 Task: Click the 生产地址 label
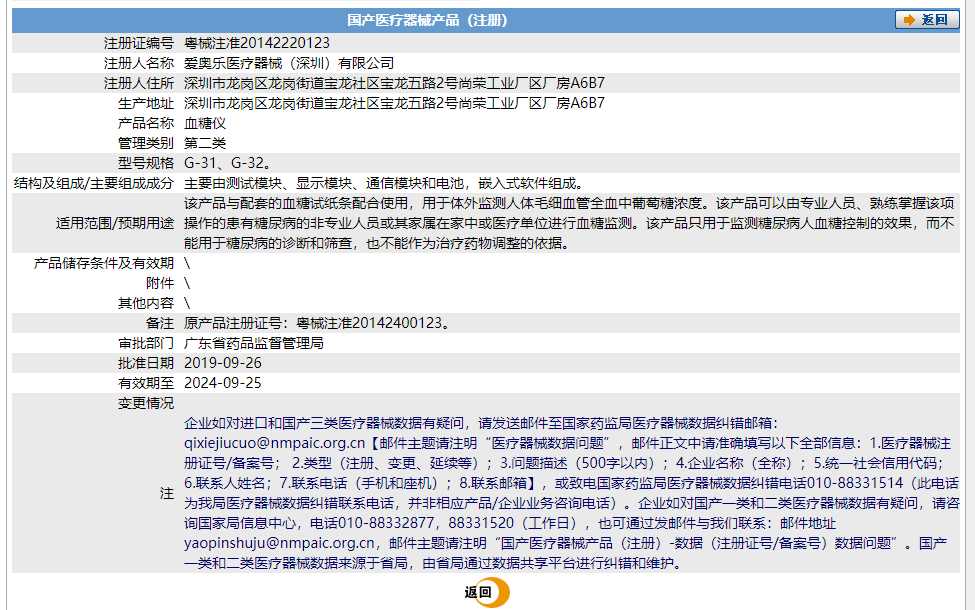(146, 103)
